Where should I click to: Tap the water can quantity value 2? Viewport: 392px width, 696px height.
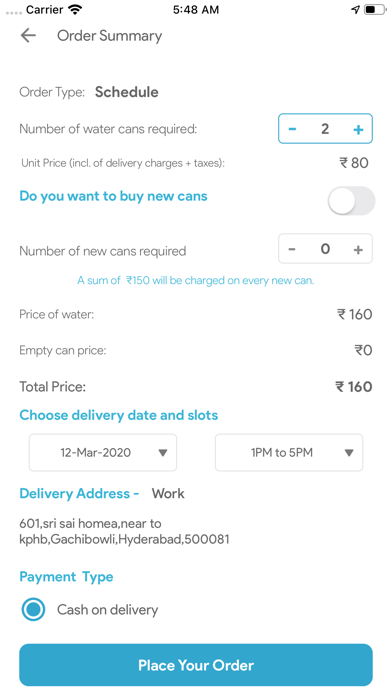coord(325,129)
